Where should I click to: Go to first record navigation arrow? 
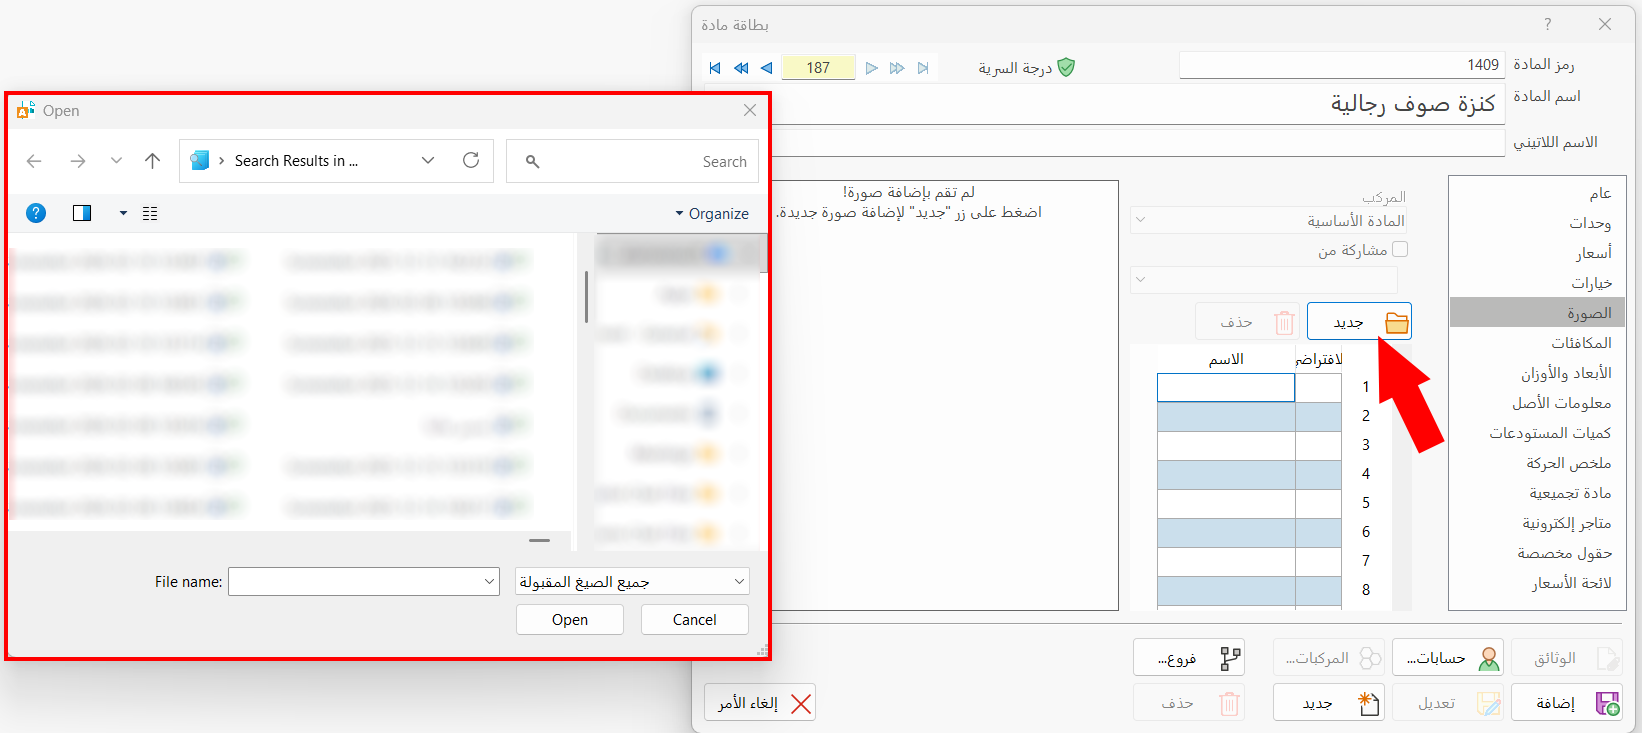pos(715,68)
